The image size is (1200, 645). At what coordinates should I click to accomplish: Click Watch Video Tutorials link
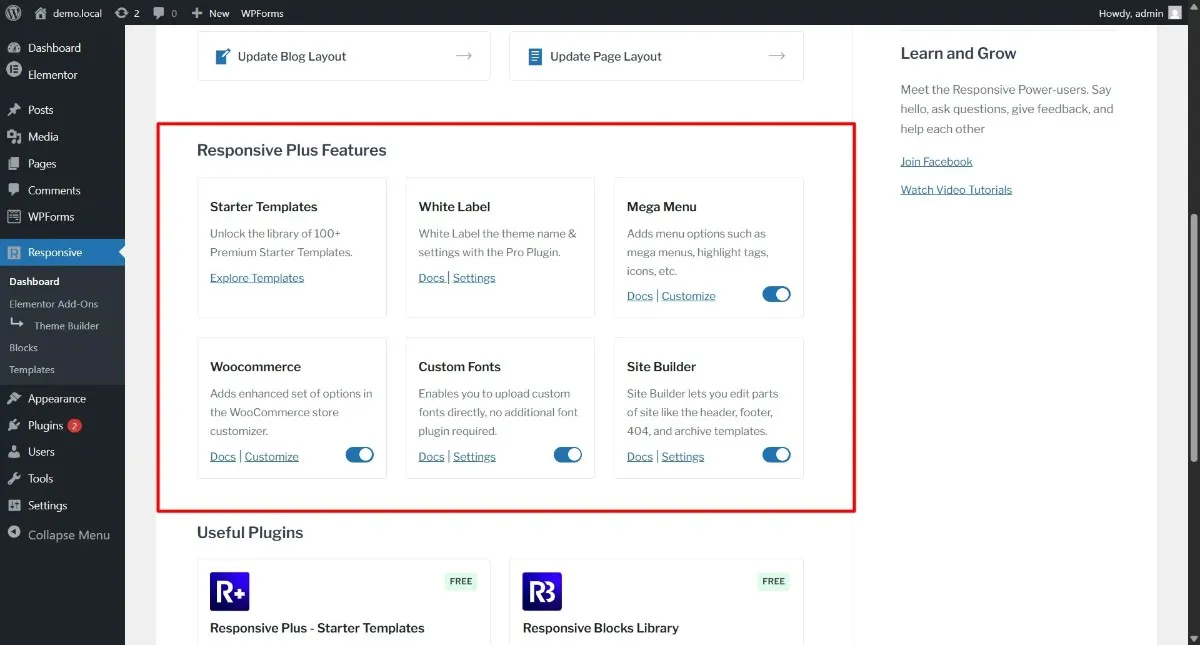(x=956, y=190)
